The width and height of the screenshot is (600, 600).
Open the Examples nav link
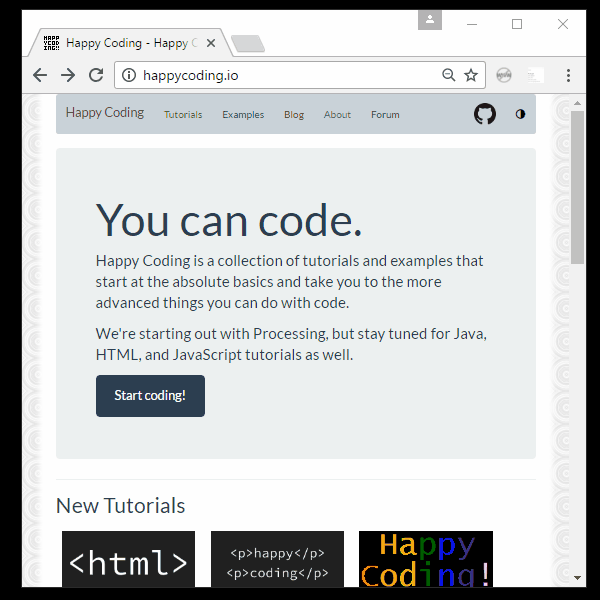tap(243, 114)
